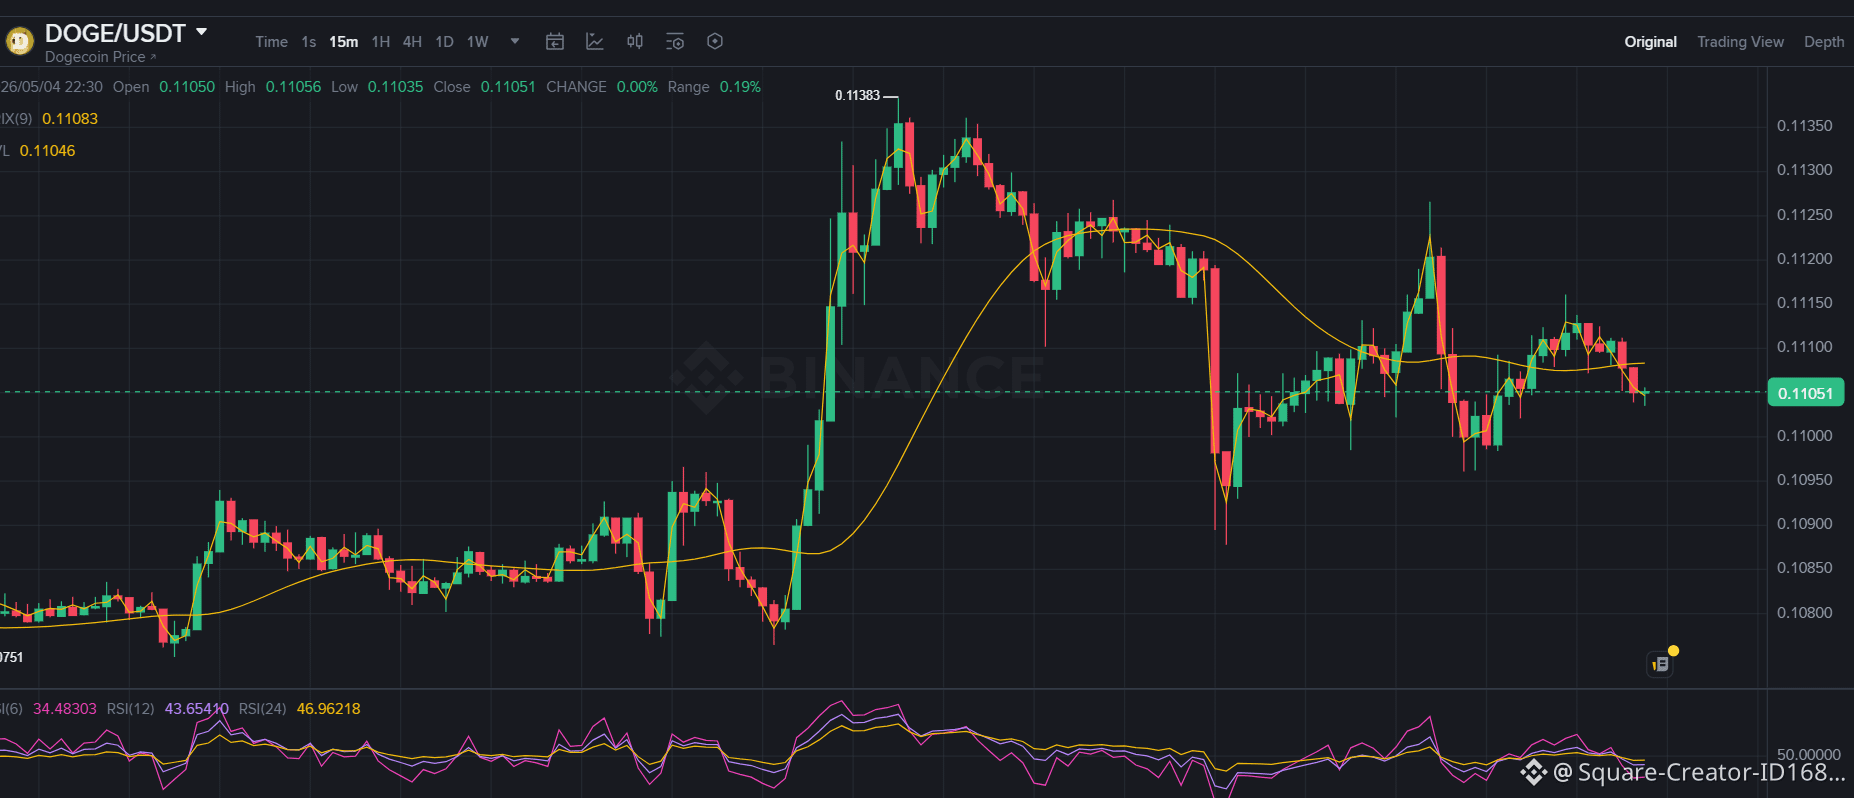
Task: Click the high price label 0.11383
Action: point(858,95)
